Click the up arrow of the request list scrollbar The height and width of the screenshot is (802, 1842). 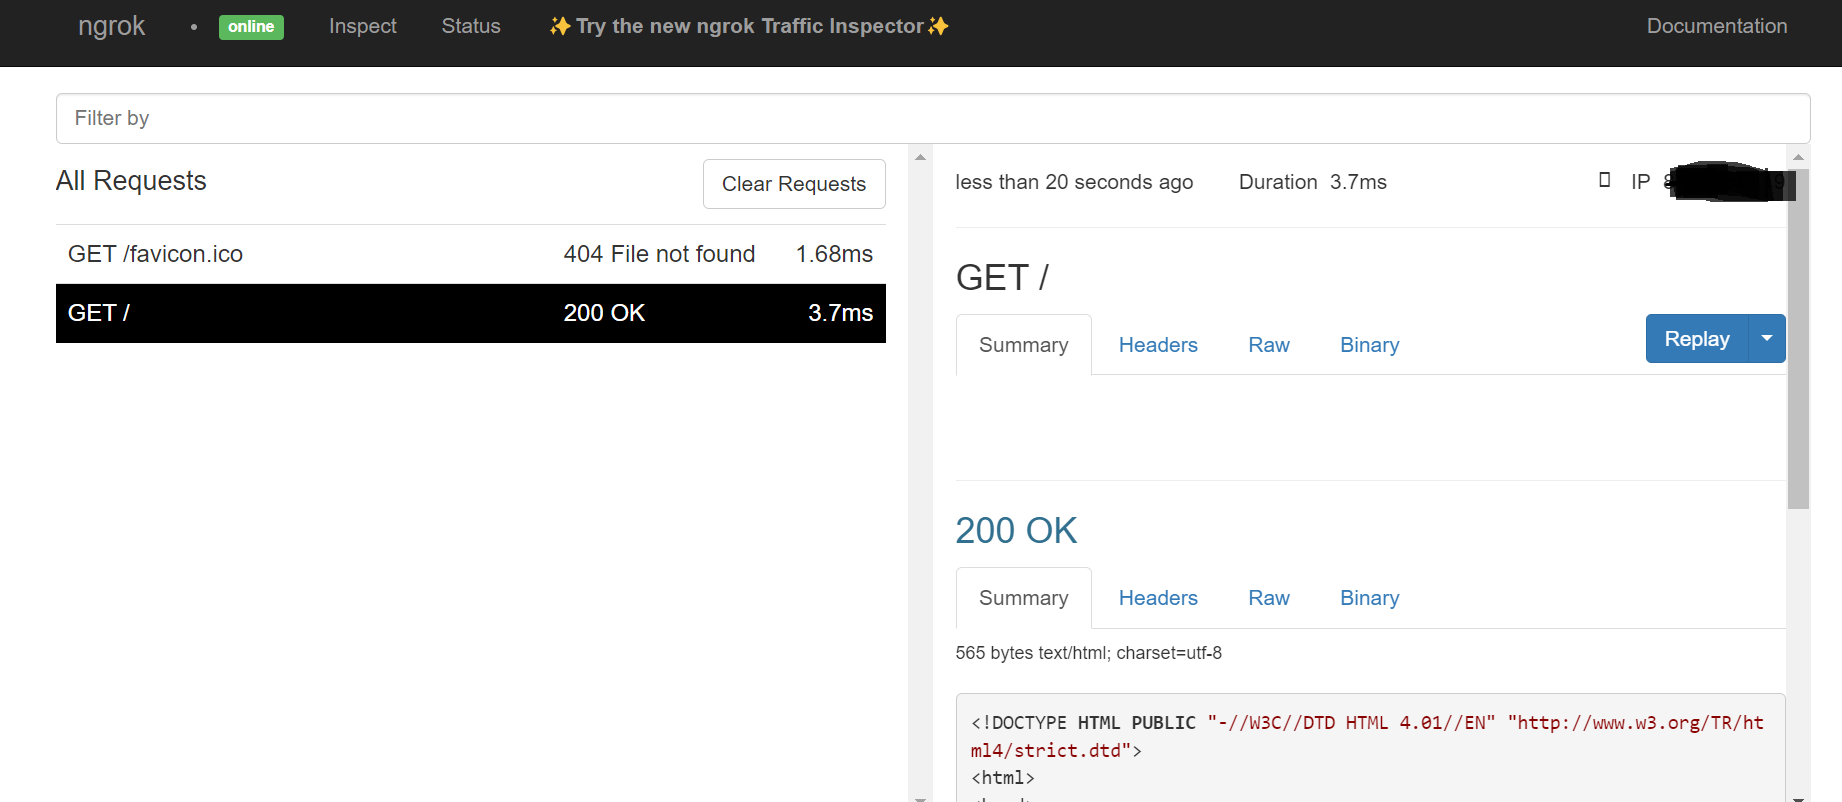920,157
